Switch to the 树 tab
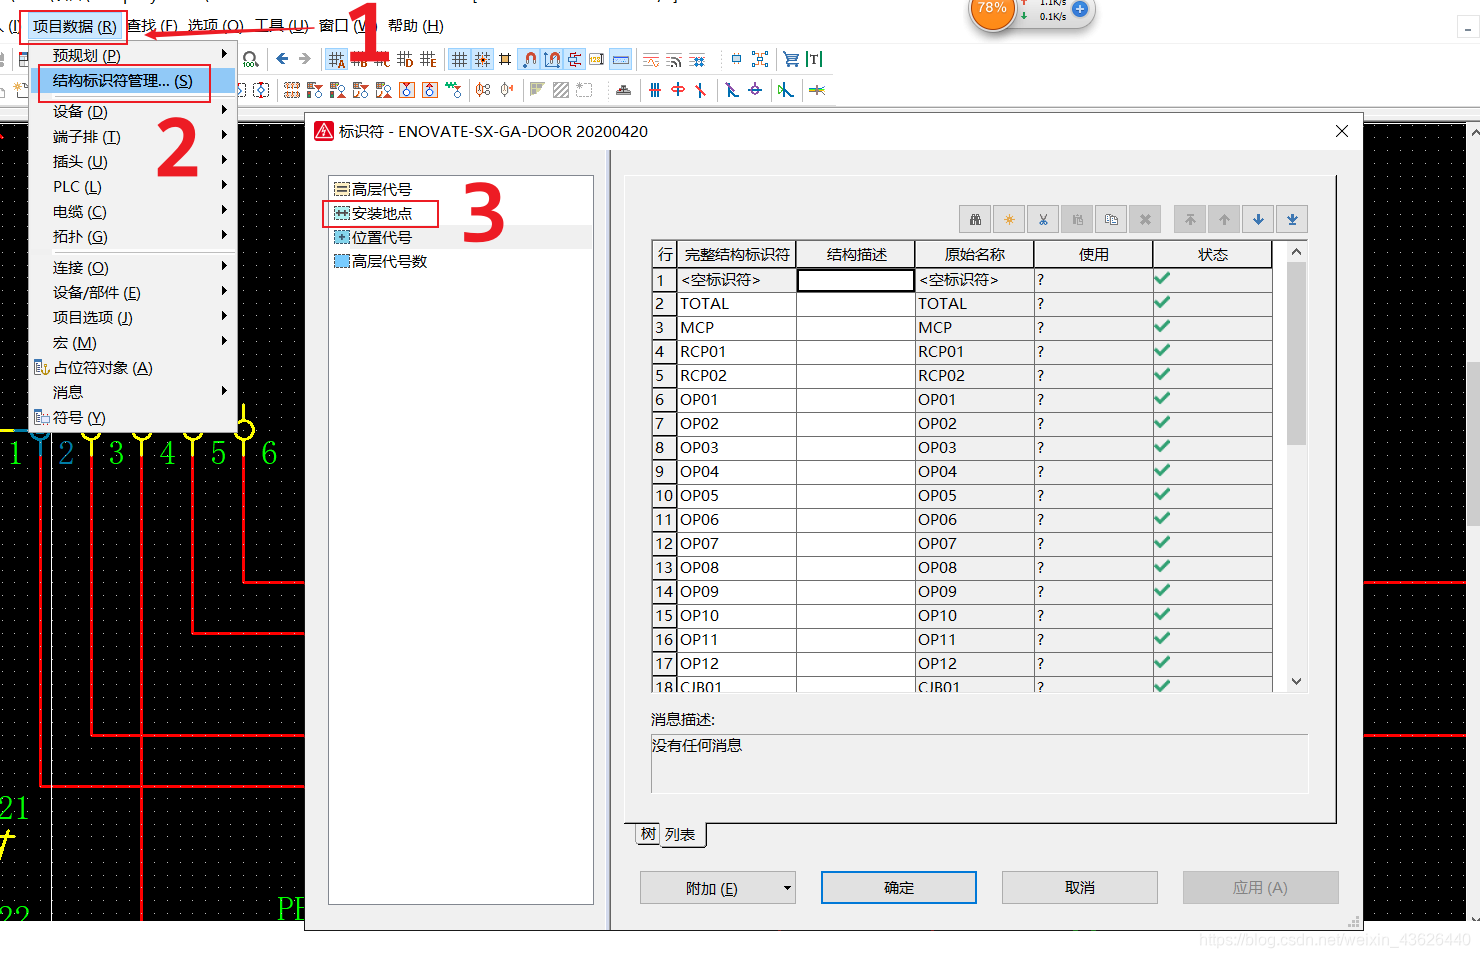1480x958 pixels. coord(648,833)
